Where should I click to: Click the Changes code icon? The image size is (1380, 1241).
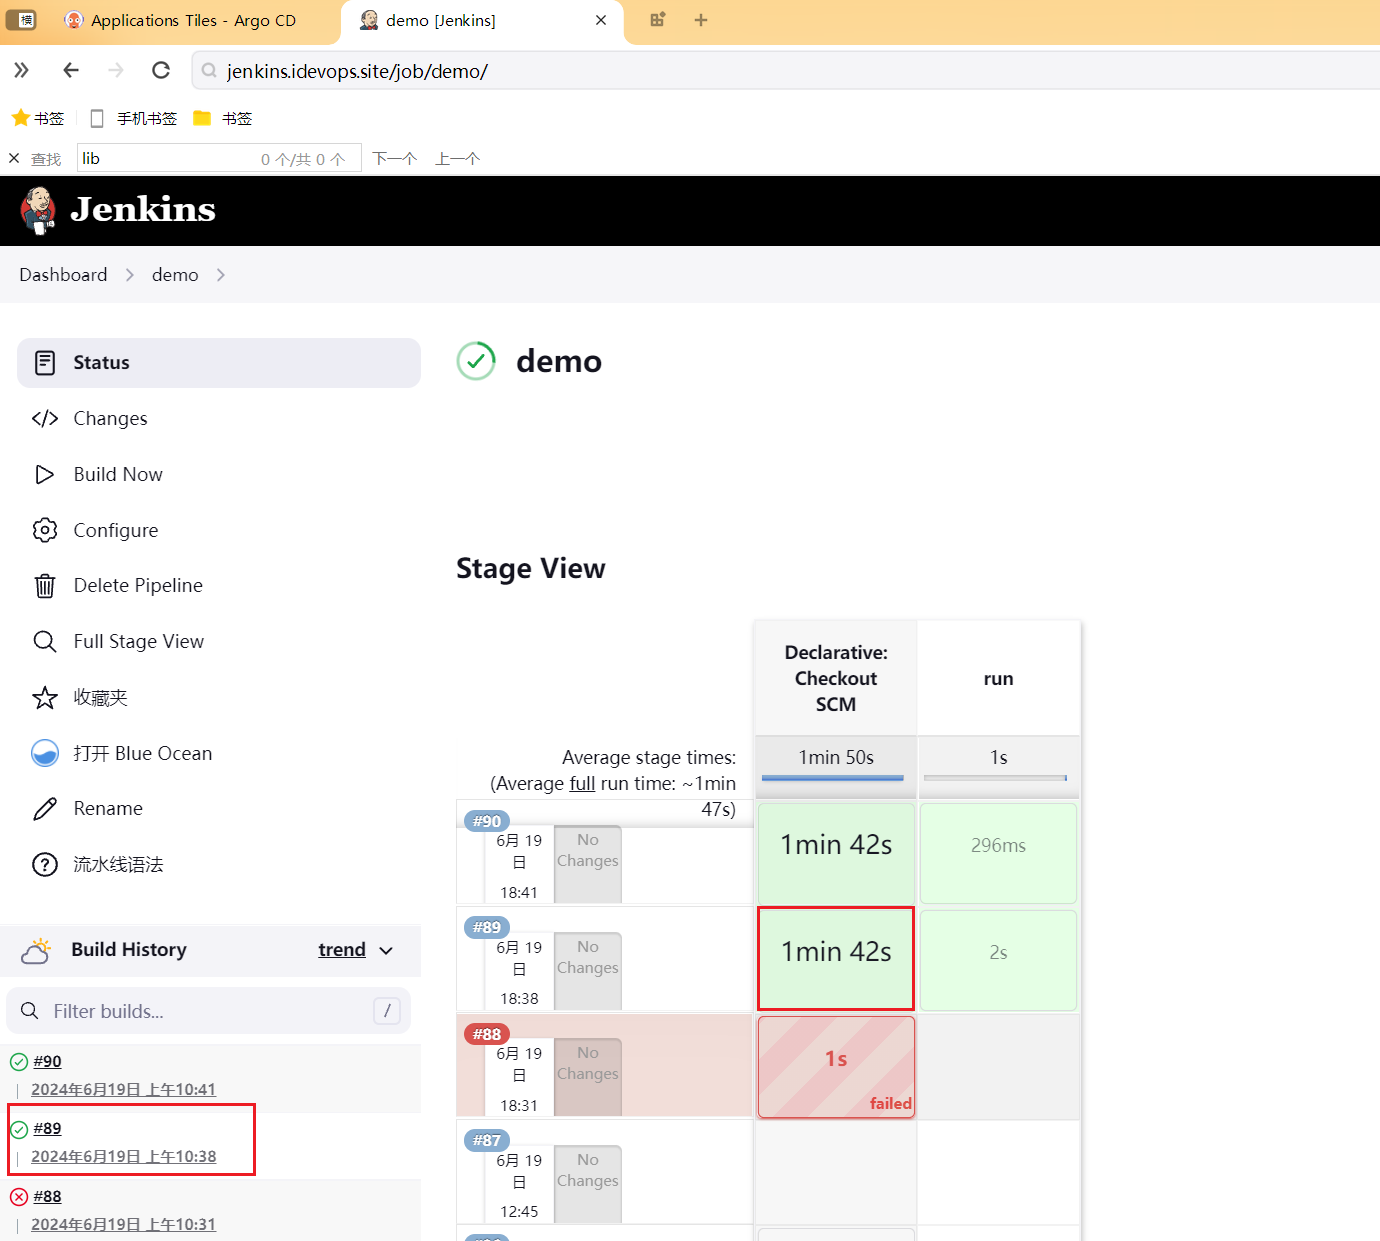[x=45, y=419]
